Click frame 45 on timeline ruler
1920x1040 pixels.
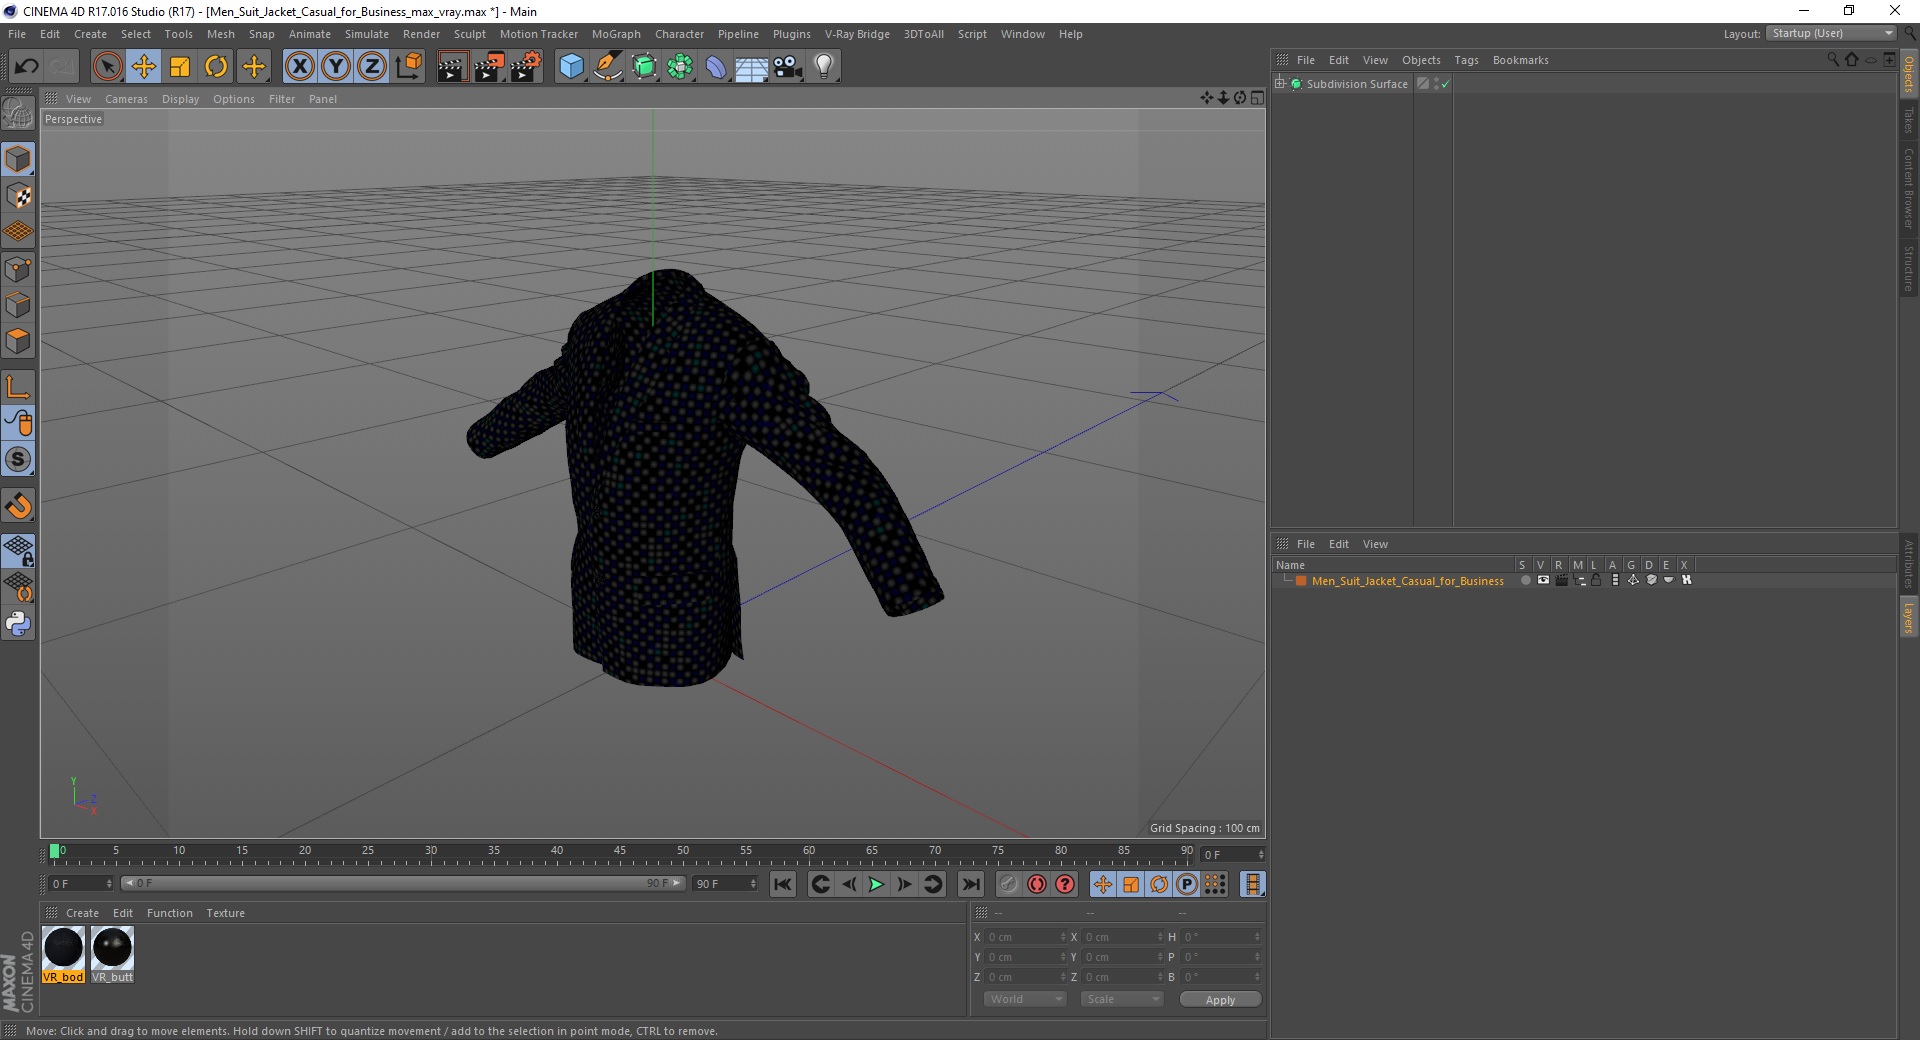tap(620, 853)
